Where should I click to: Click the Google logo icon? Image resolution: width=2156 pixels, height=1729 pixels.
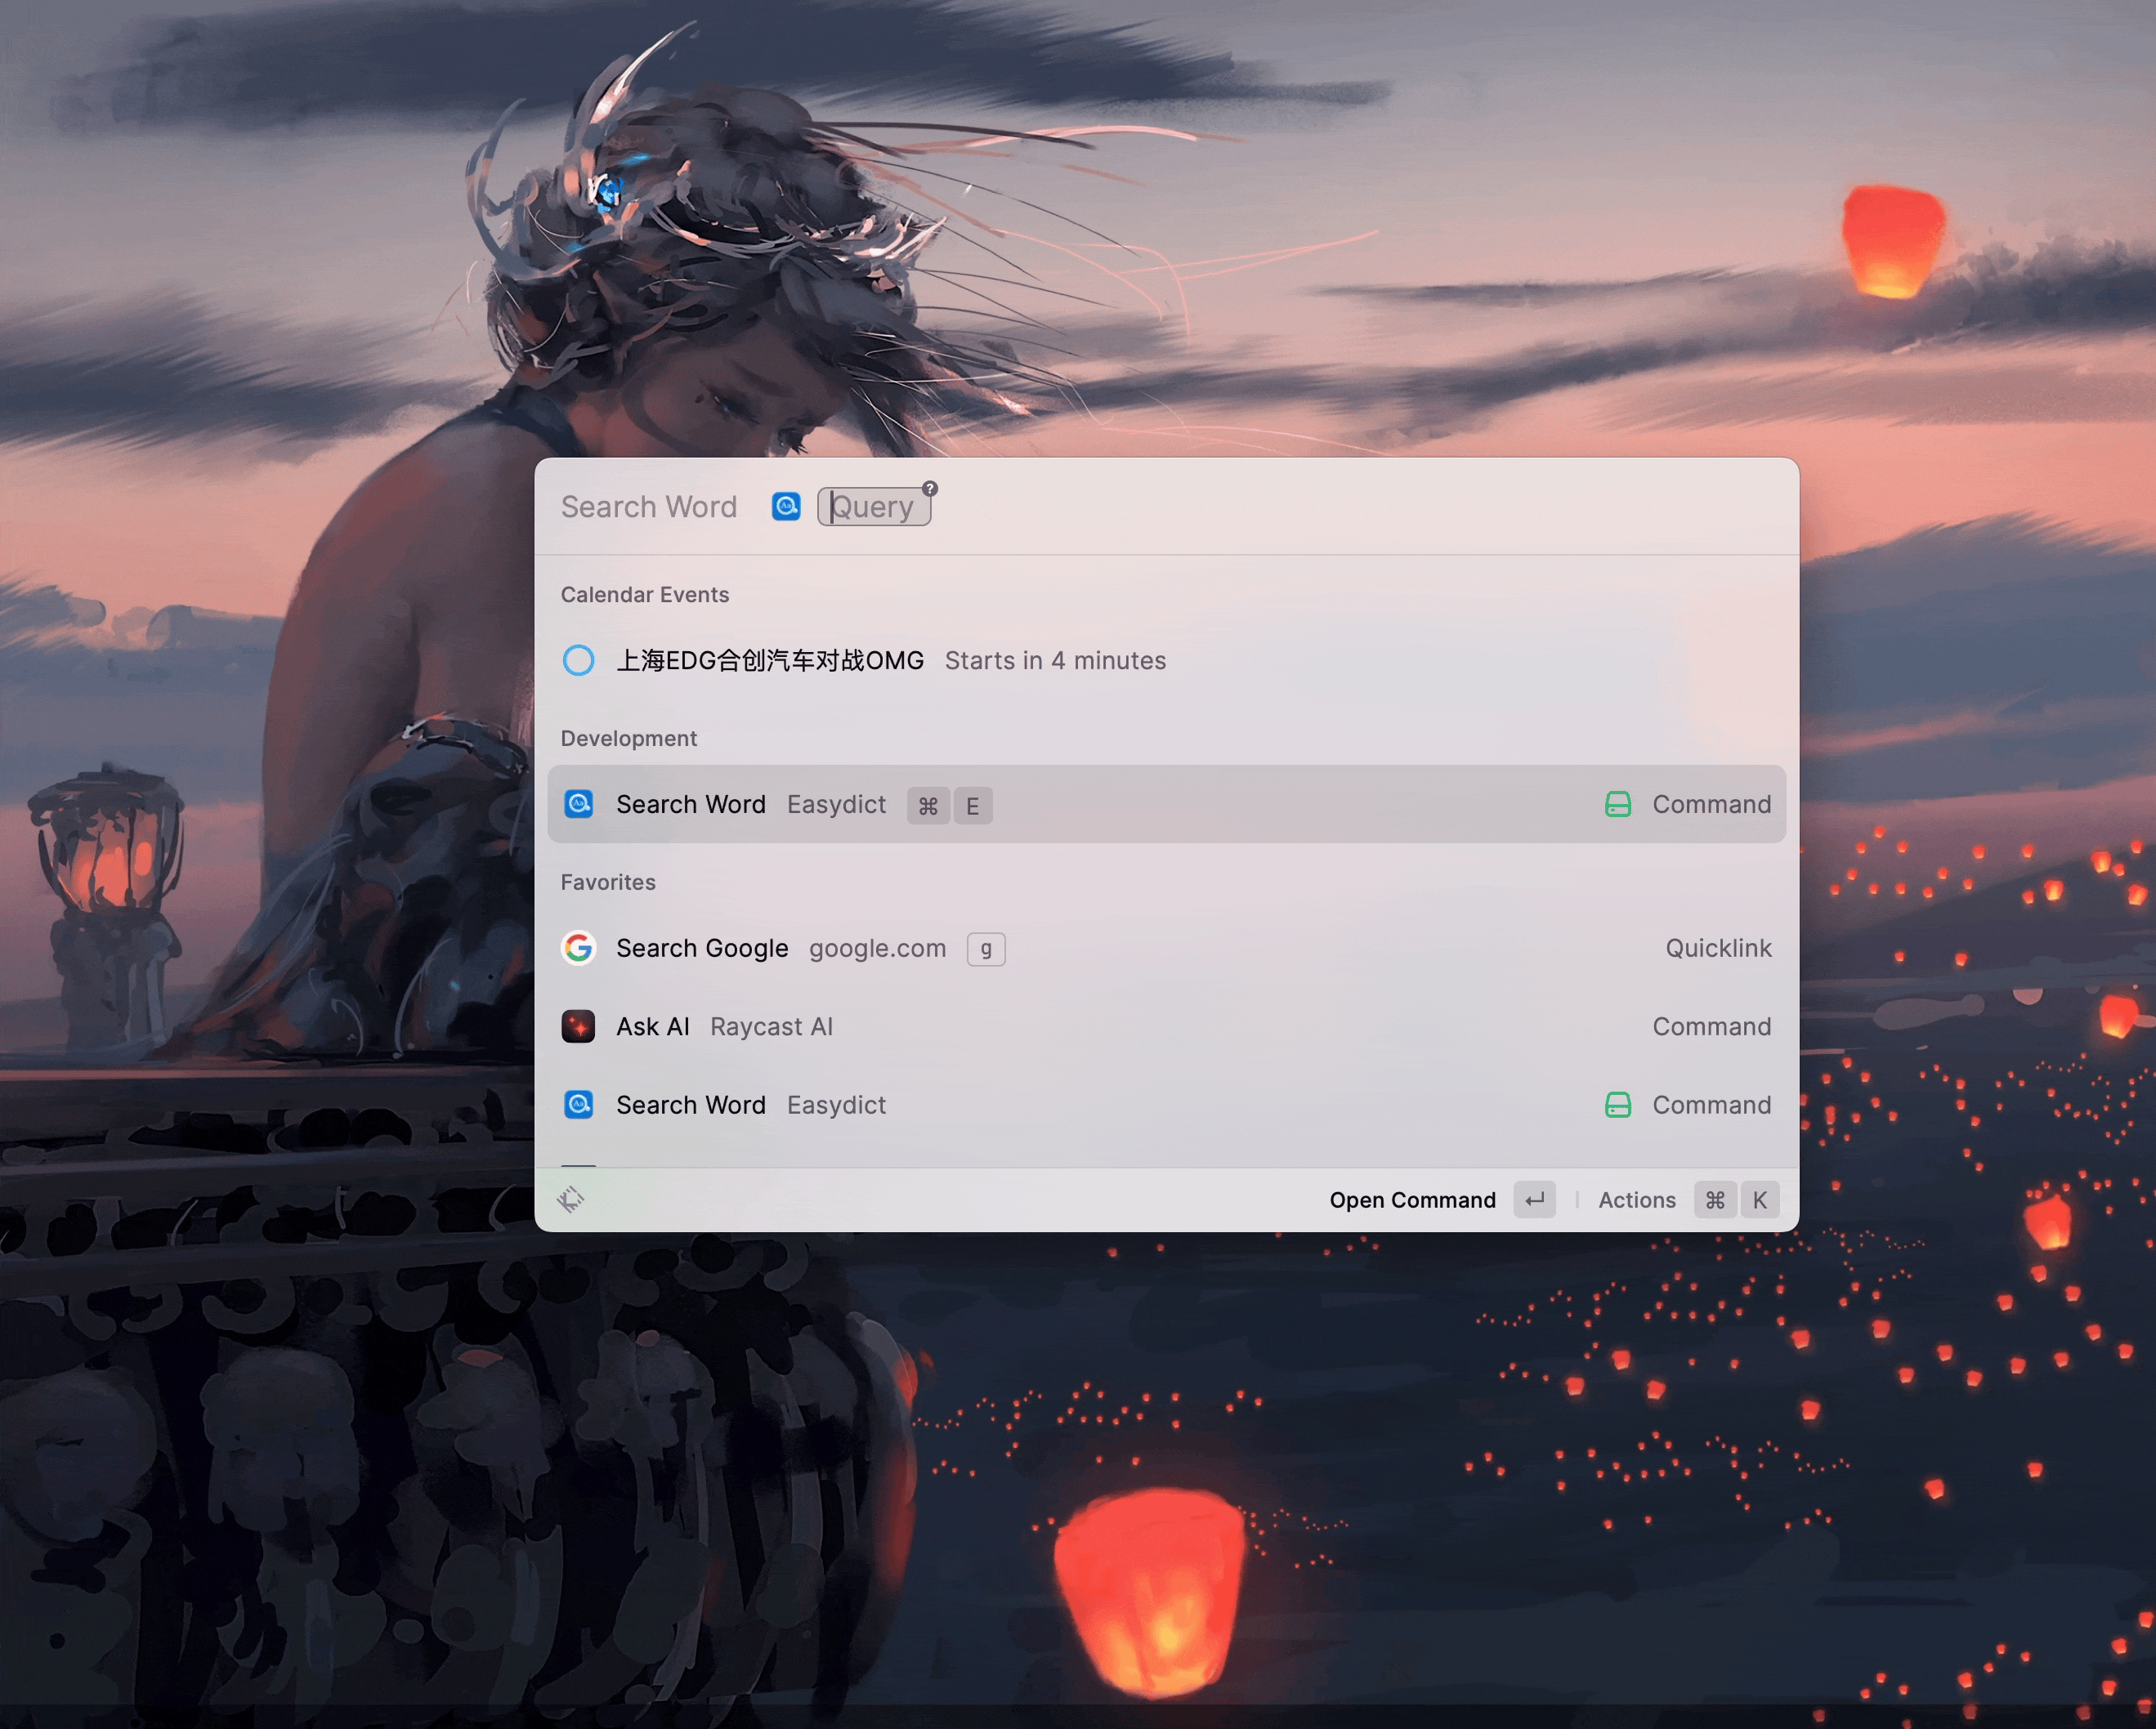point(578,948)
